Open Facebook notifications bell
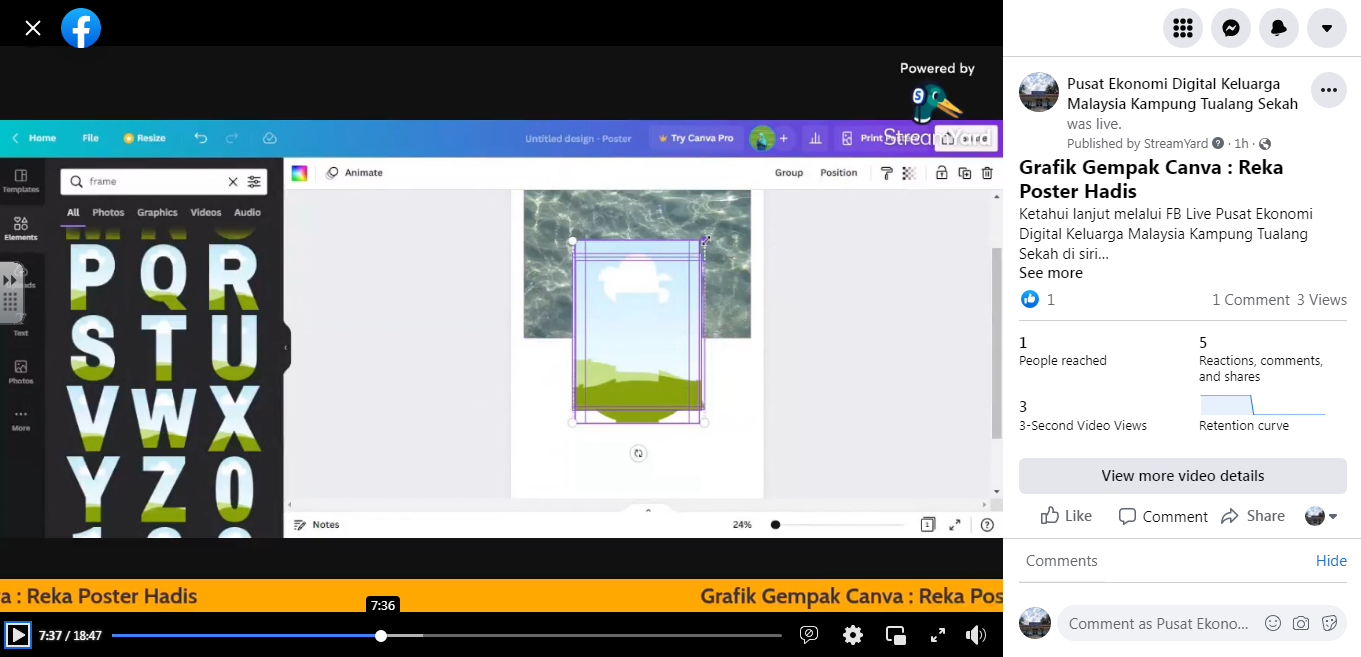This screenshot has width=1361, height=657. [1279, 28]
